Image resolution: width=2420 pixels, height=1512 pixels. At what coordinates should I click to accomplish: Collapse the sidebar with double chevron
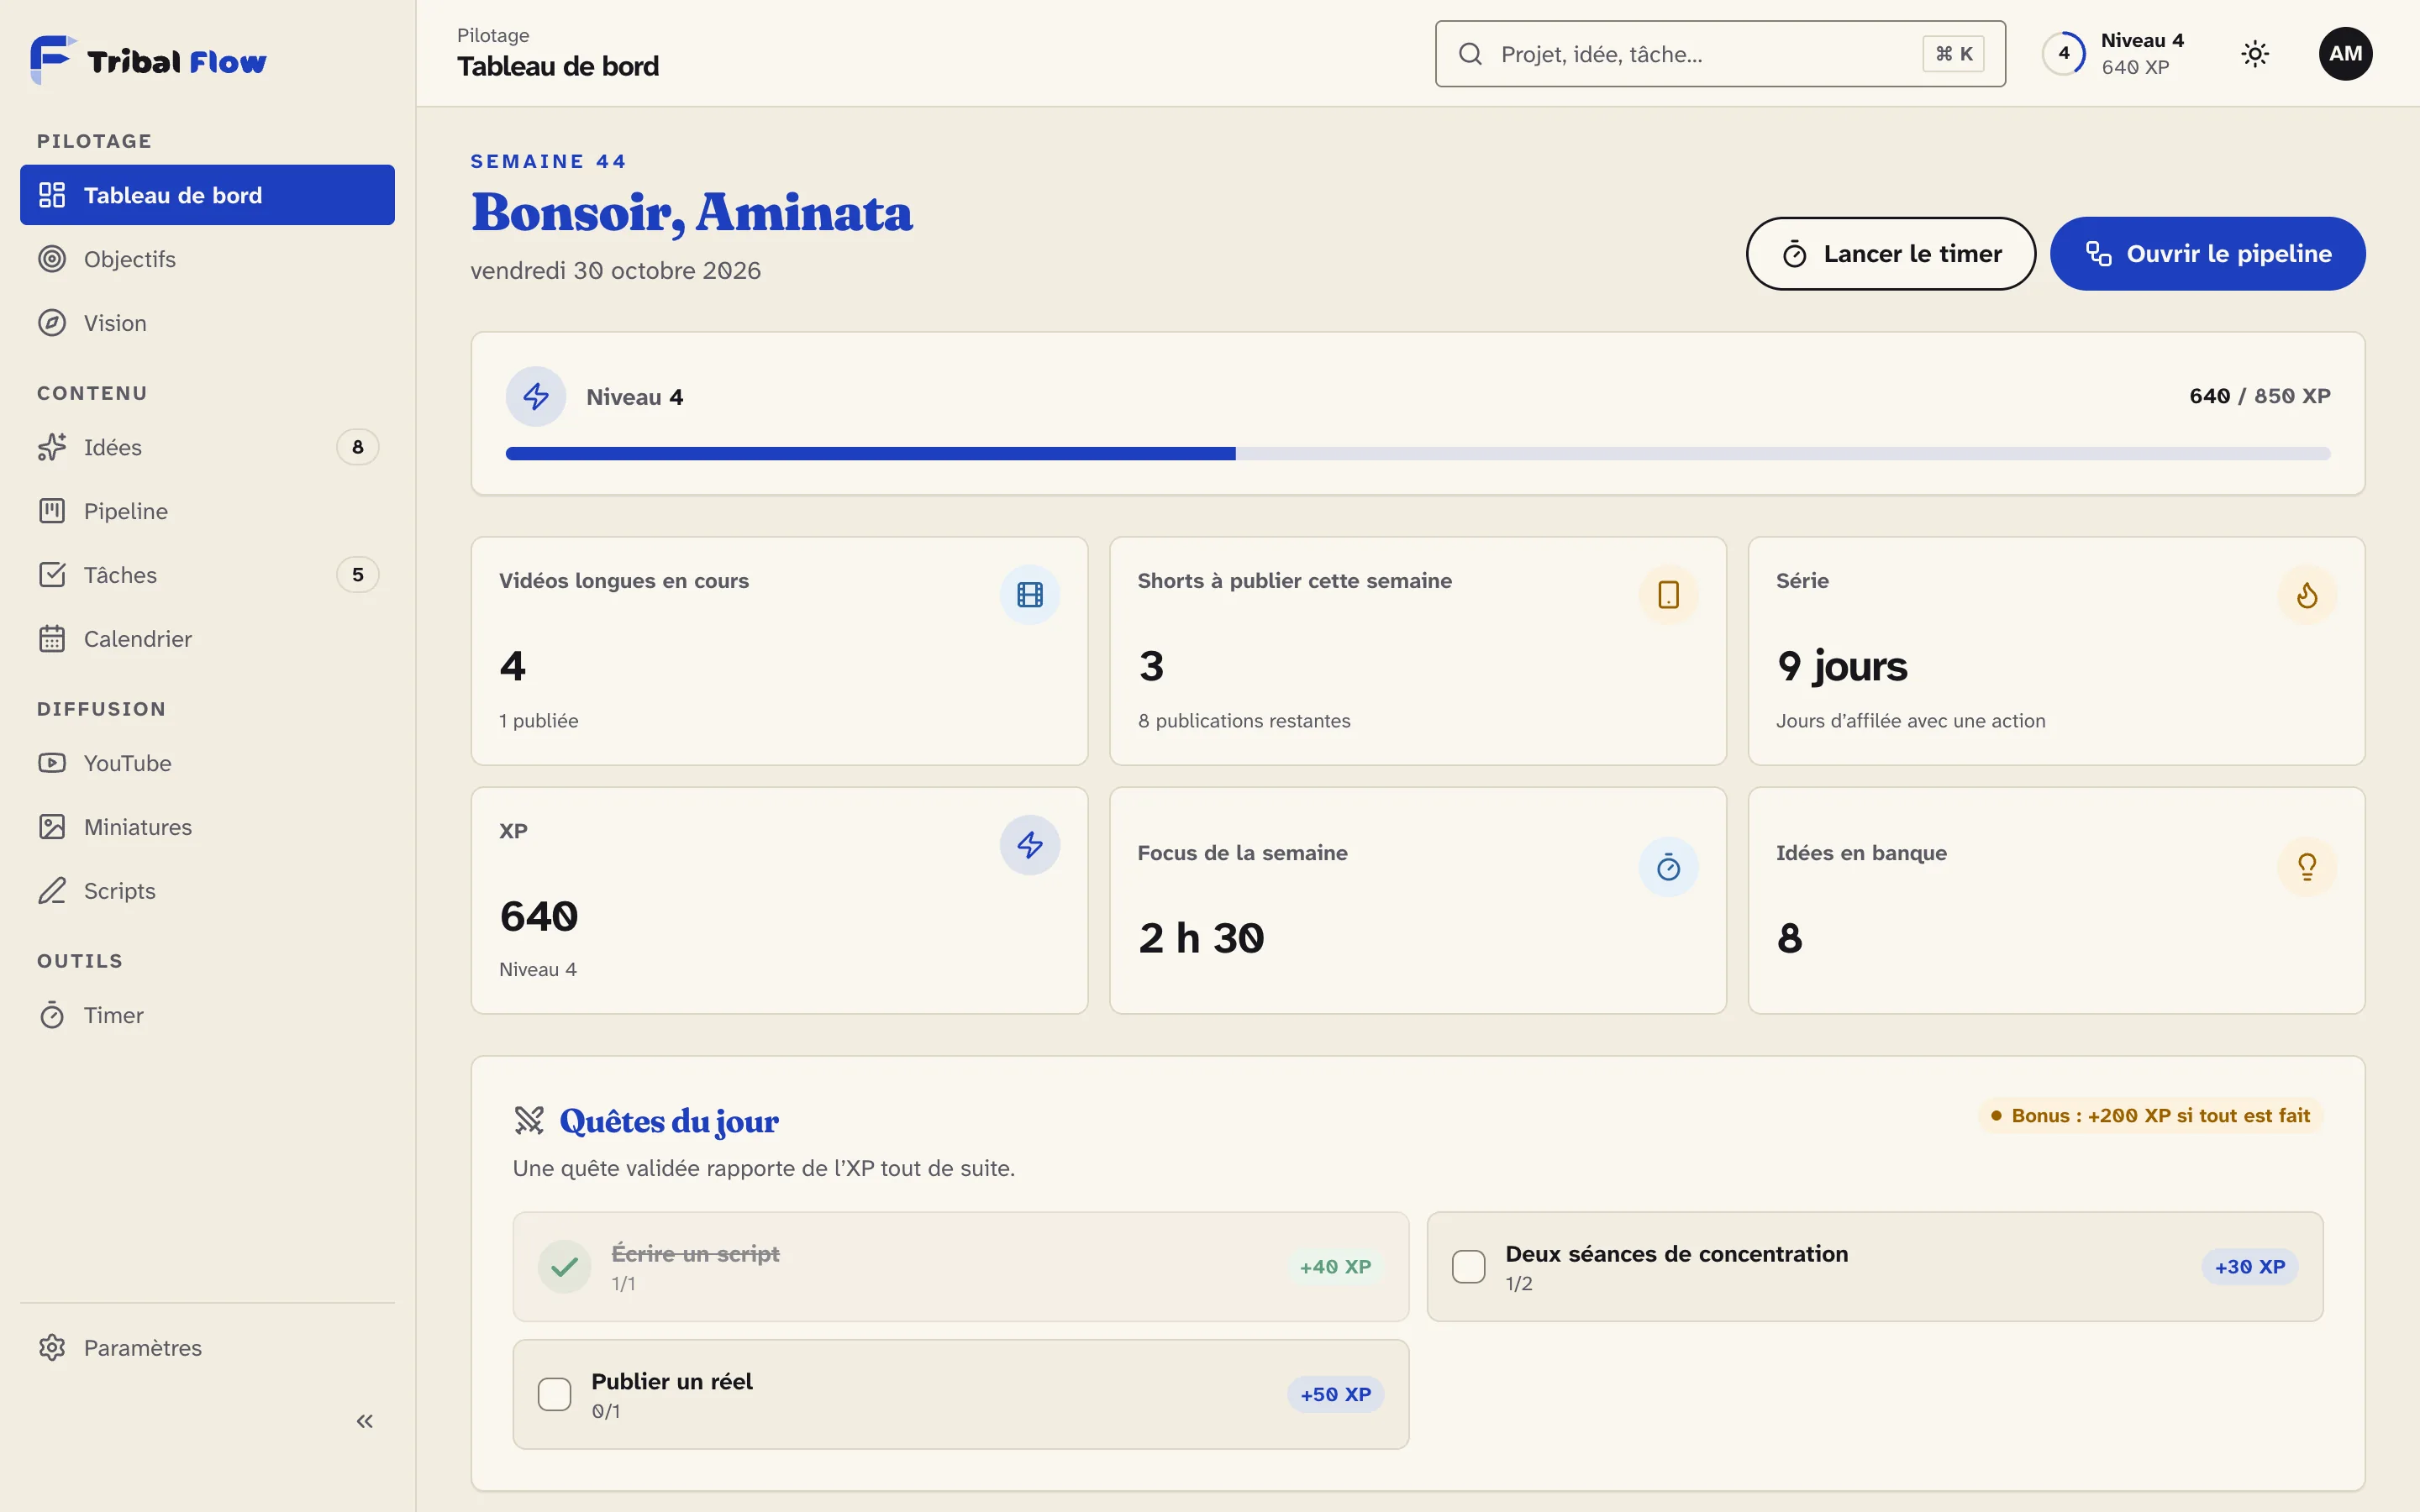(364, 1421)
